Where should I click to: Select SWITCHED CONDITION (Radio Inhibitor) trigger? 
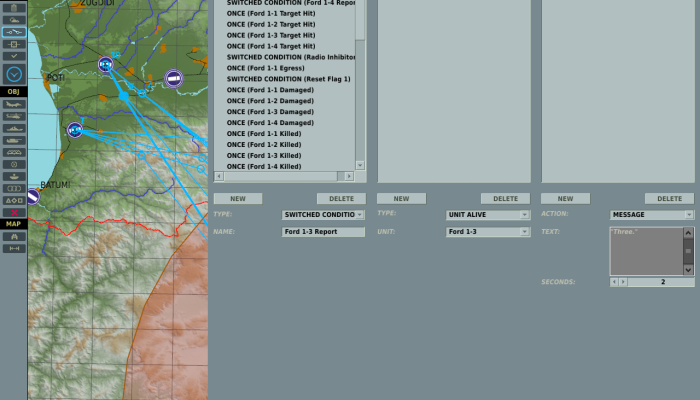click(x=291, y=57)
